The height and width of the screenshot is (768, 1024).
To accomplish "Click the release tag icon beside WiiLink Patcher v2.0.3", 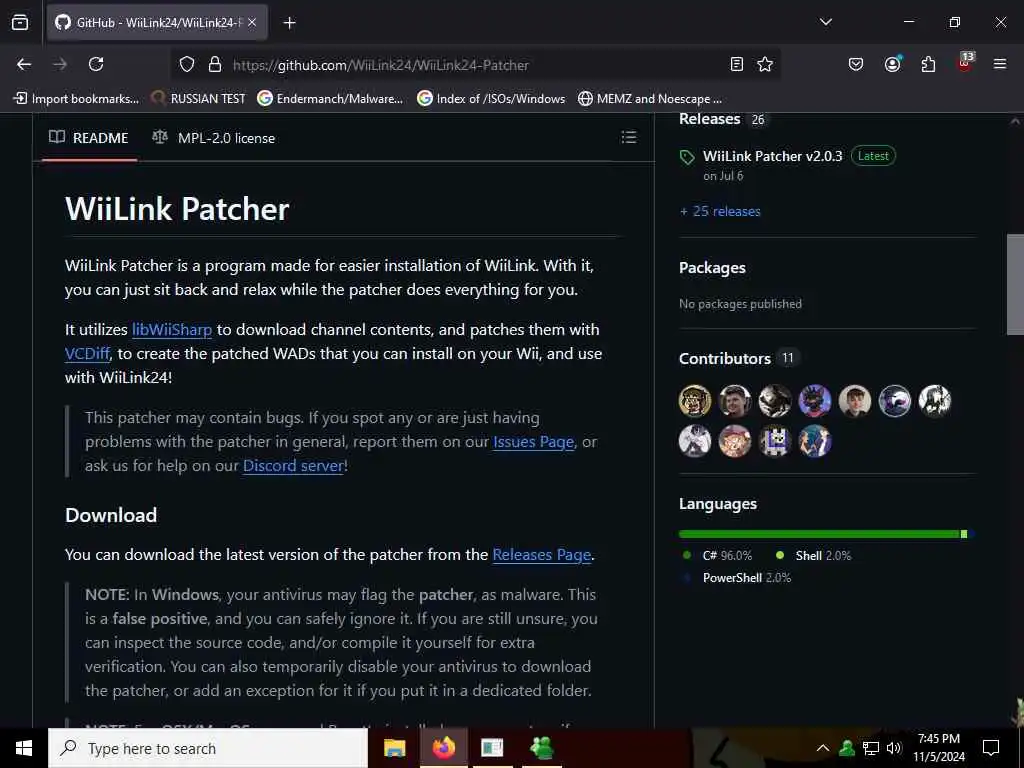I will tap(686, 157).
